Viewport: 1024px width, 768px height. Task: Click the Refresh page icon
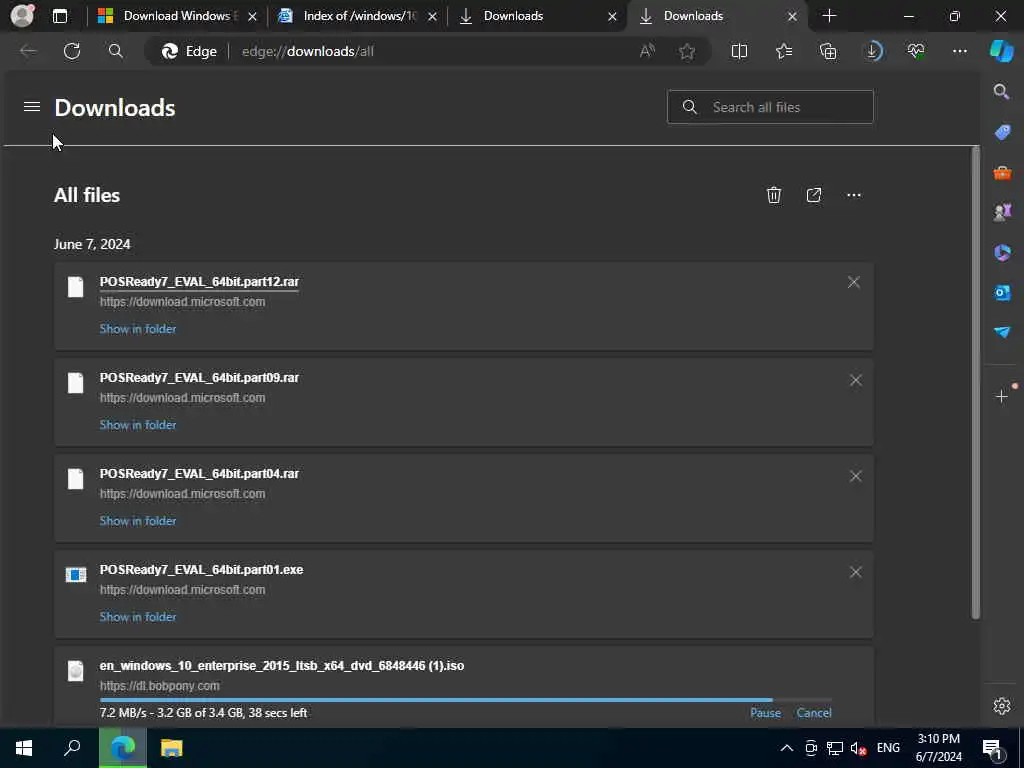pyautogui.click(x=72, y=51)
